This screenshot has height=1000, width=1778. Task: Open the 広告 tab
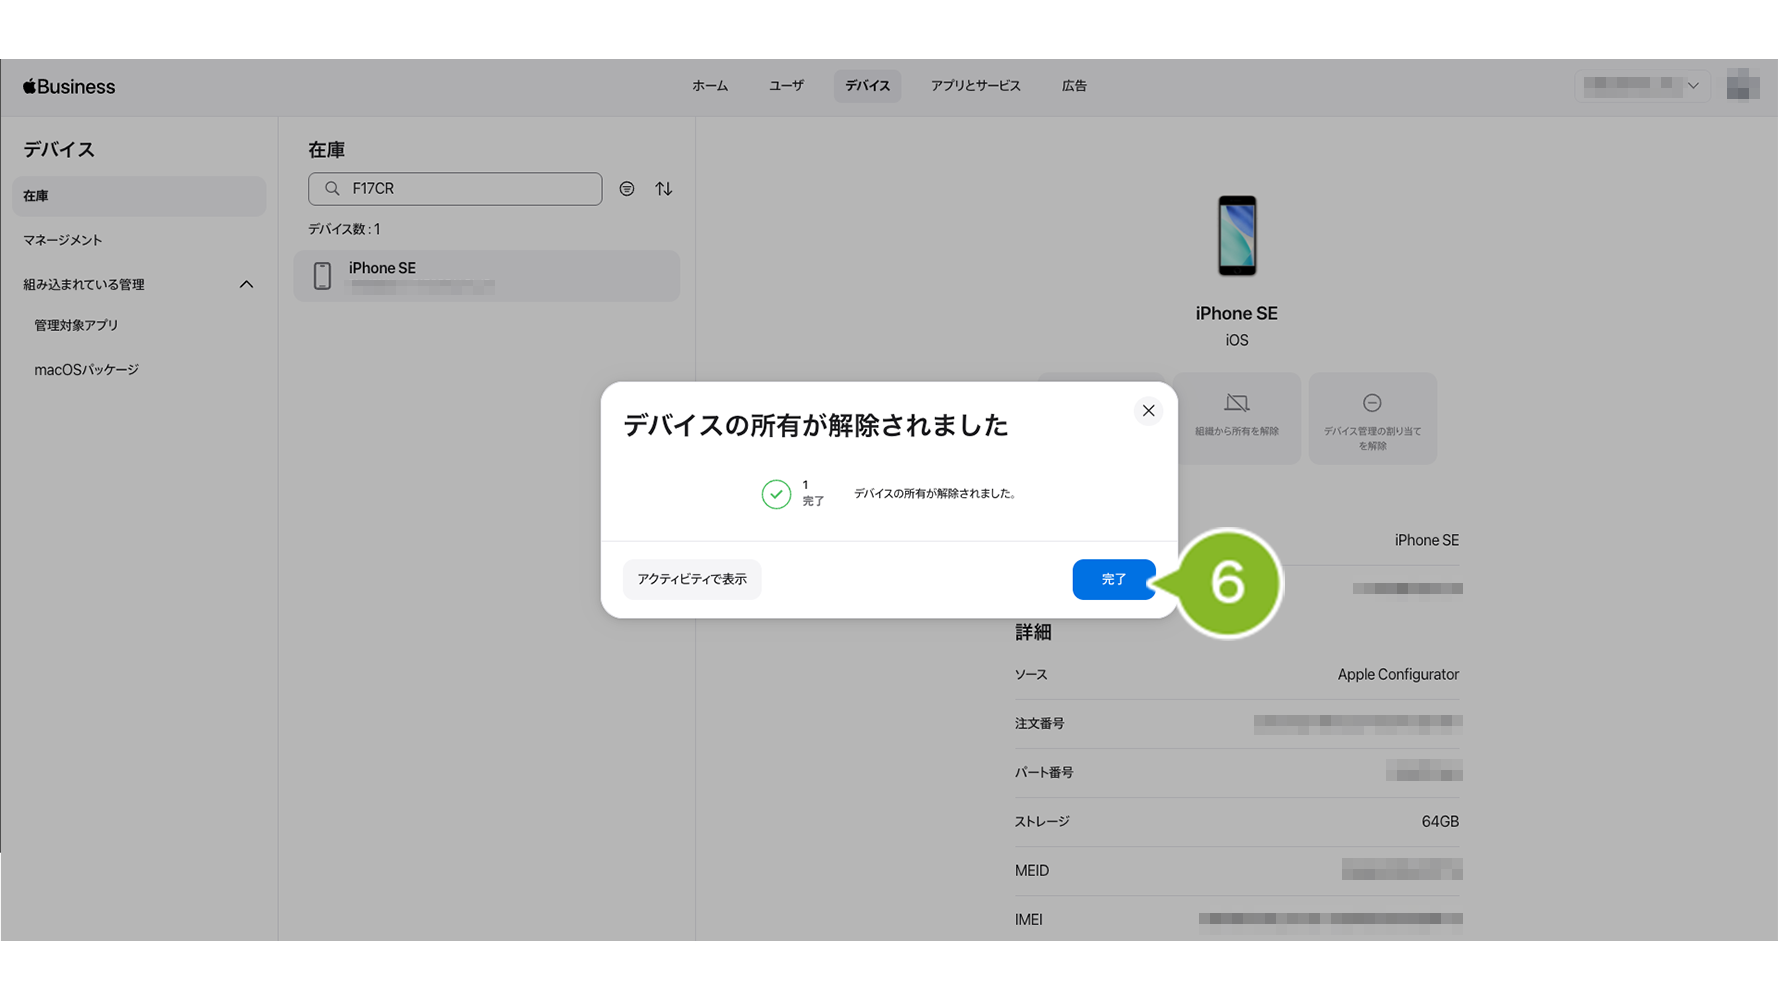pos(1074,86)
